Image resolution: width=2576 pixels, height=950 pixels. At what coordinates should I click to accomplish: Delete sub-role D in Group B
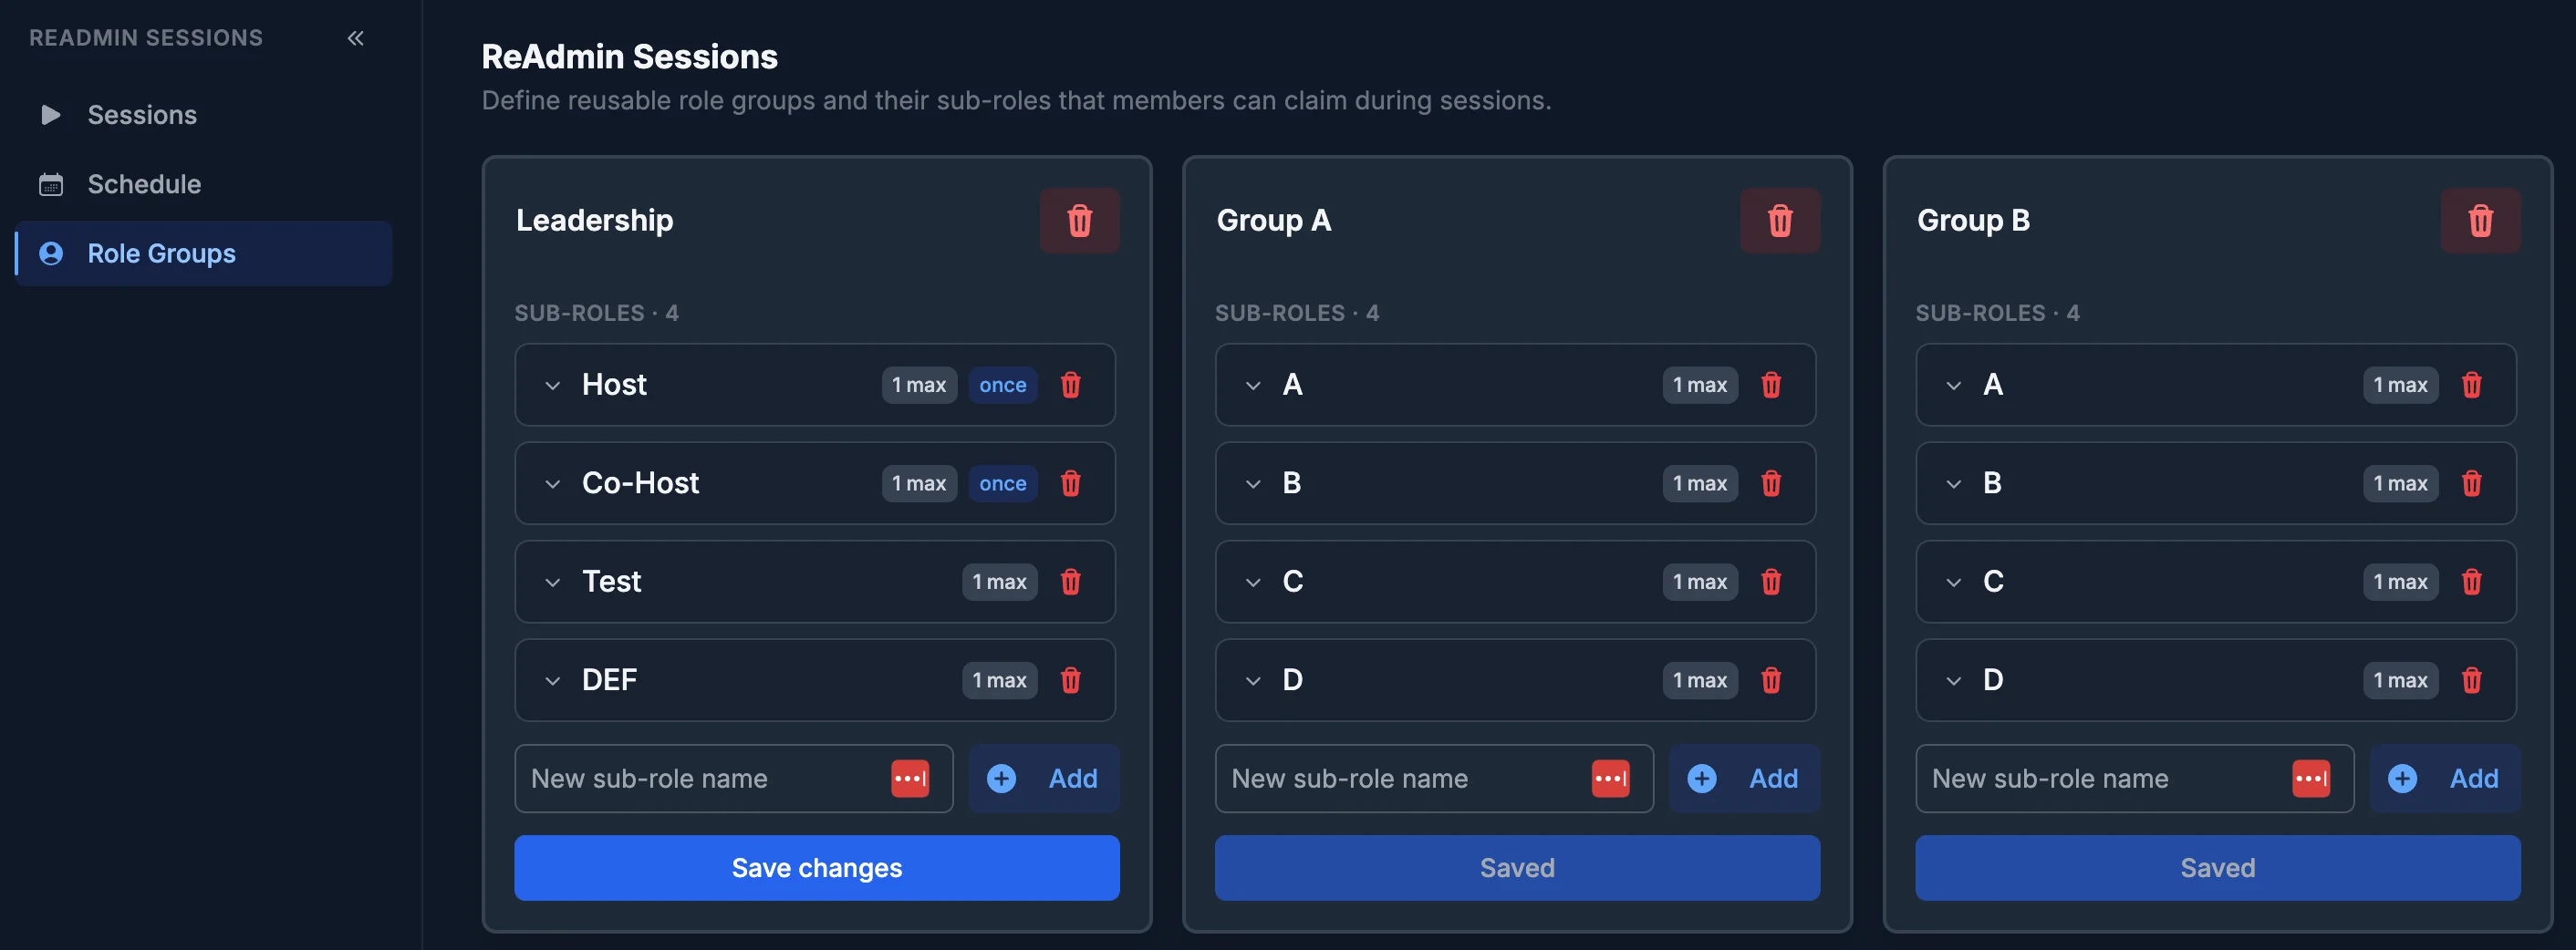click(2471, 680)
